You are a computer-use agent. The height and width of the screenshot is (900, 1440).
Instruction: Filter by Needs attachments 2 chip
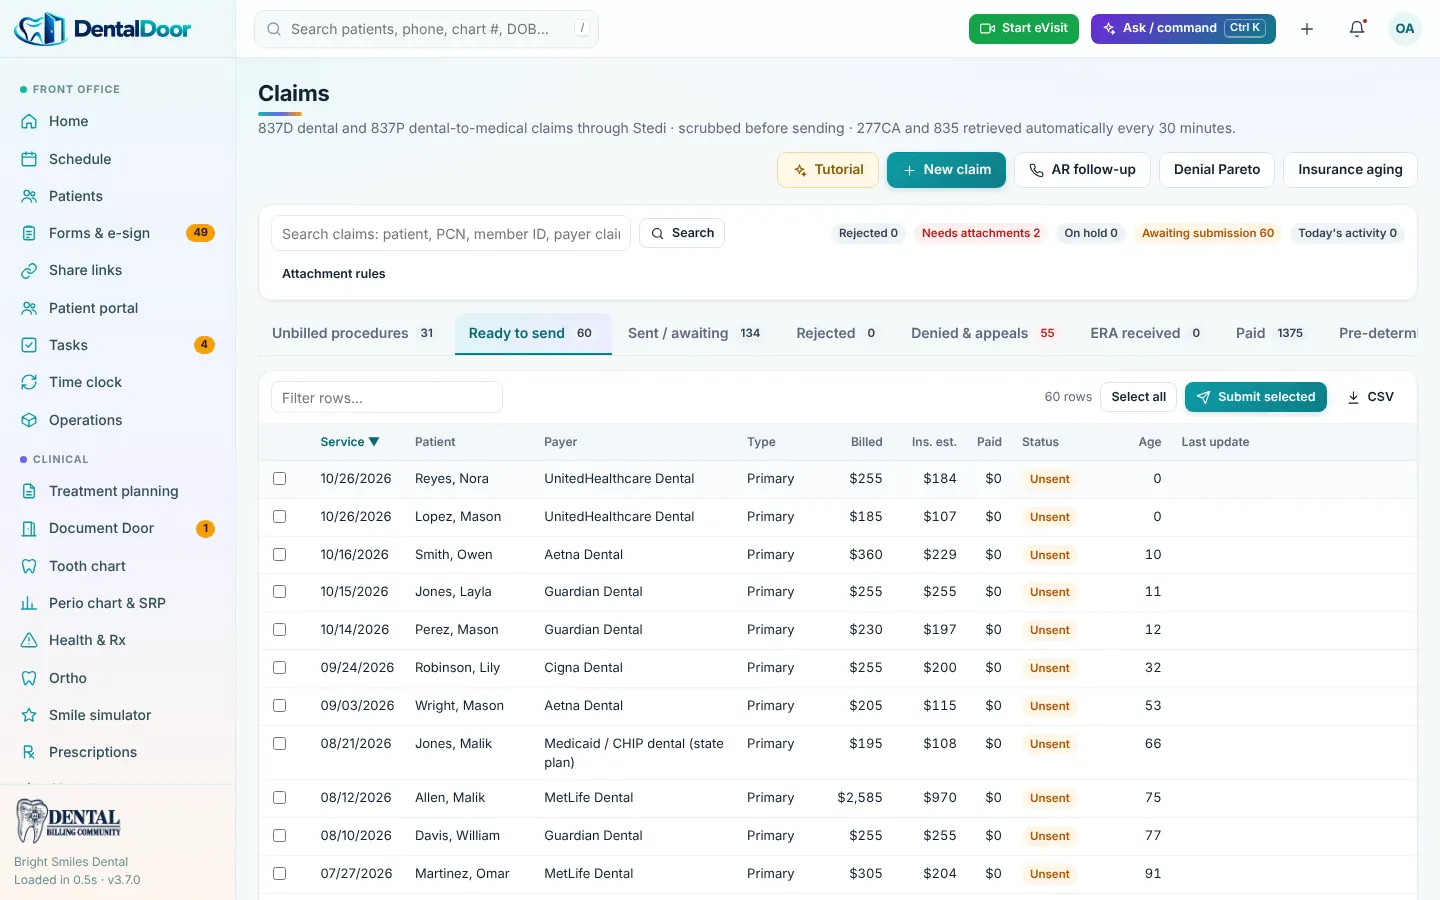[x=981, y=233]
